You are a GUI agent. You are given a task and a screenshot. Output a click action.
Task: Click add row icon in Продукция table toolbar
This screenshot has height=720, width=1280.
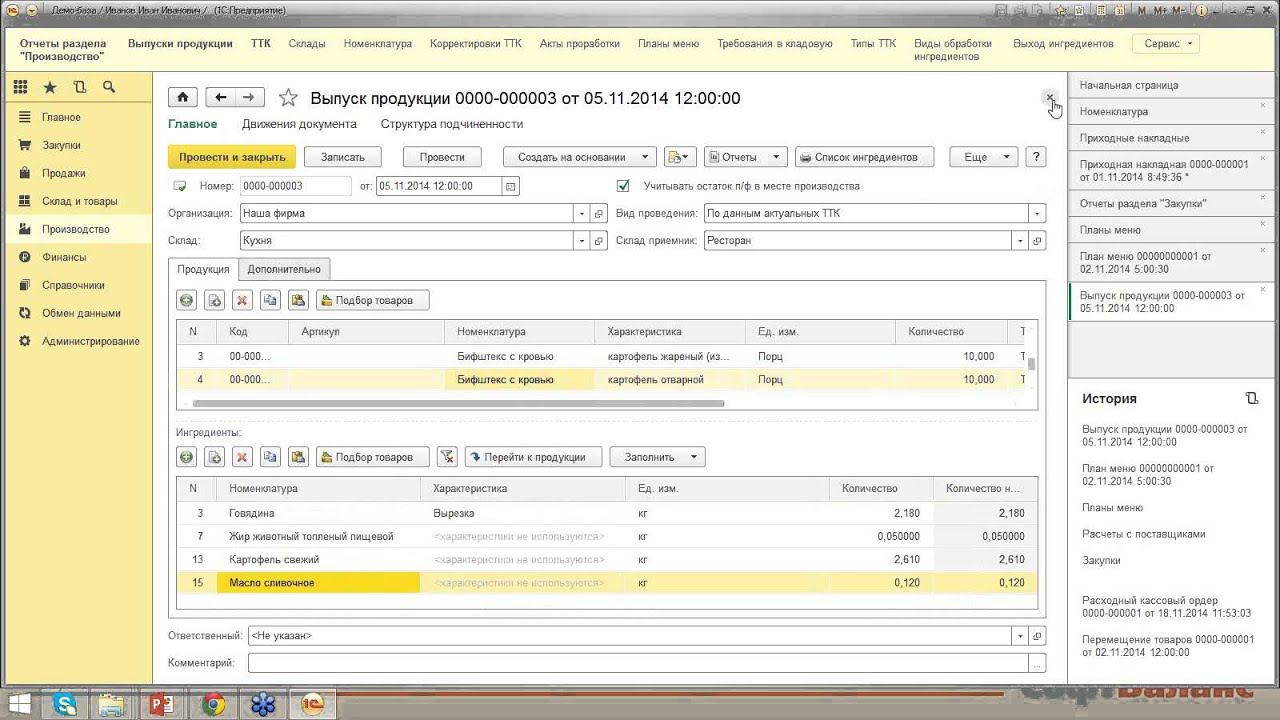(186, 300)
